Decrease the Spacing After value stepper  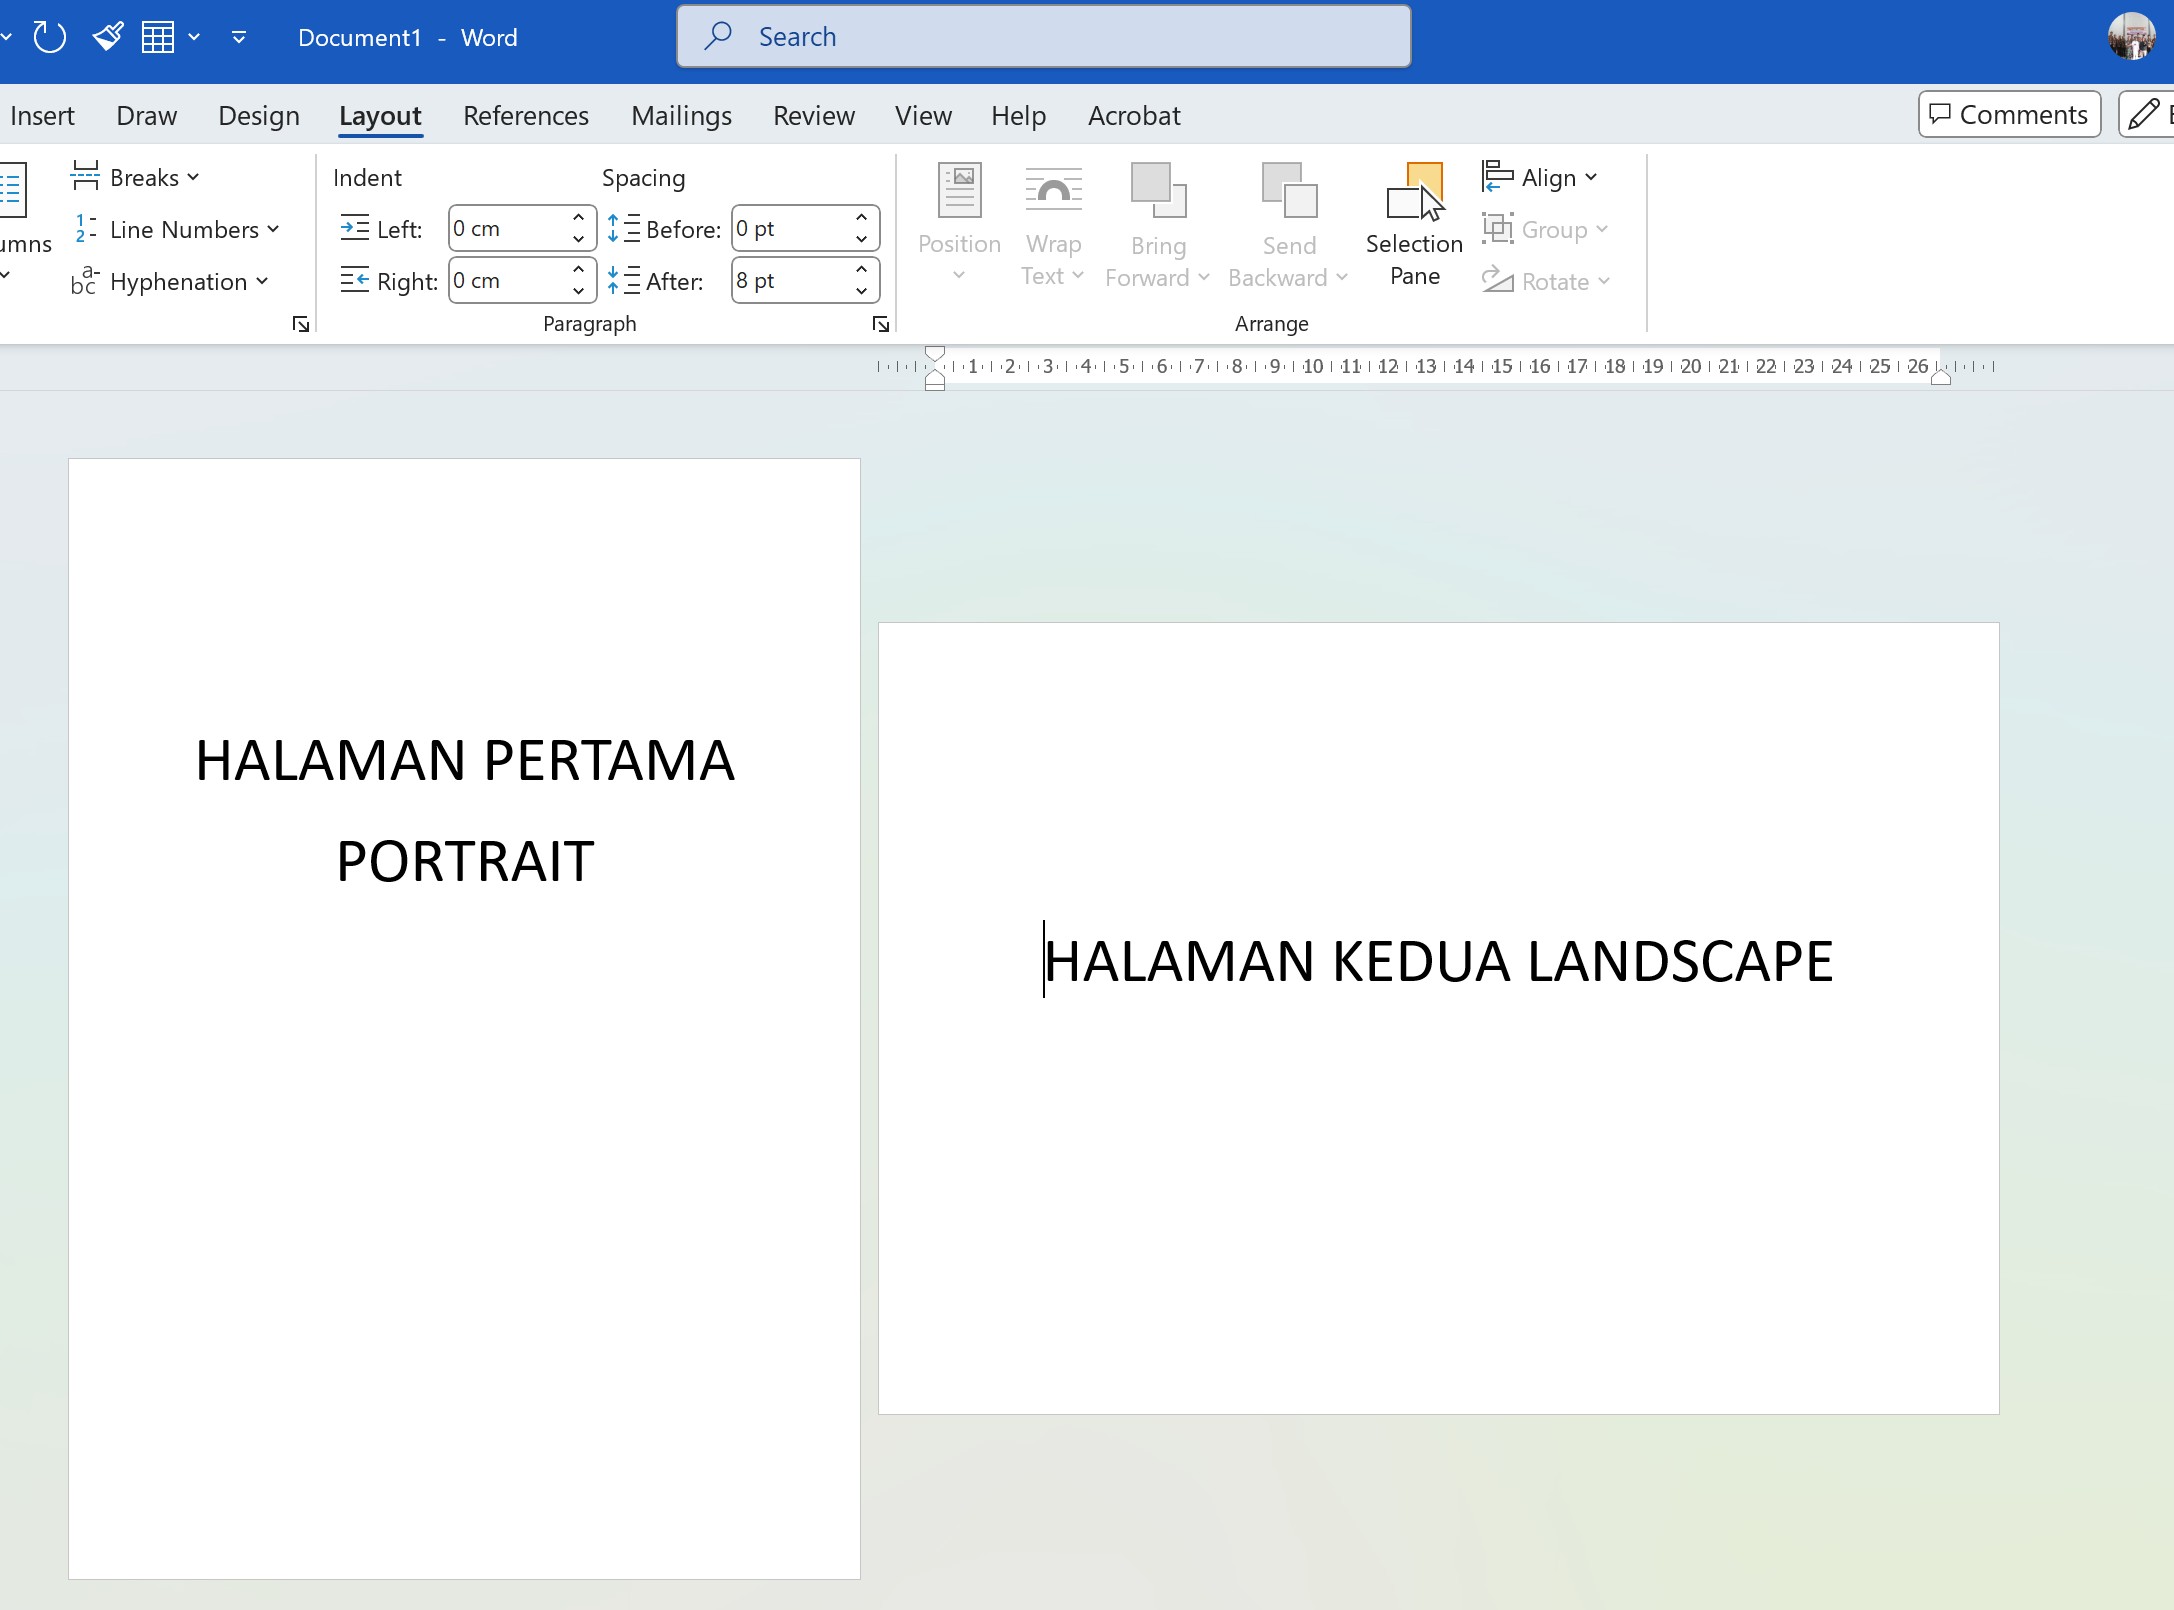[861, 291]
